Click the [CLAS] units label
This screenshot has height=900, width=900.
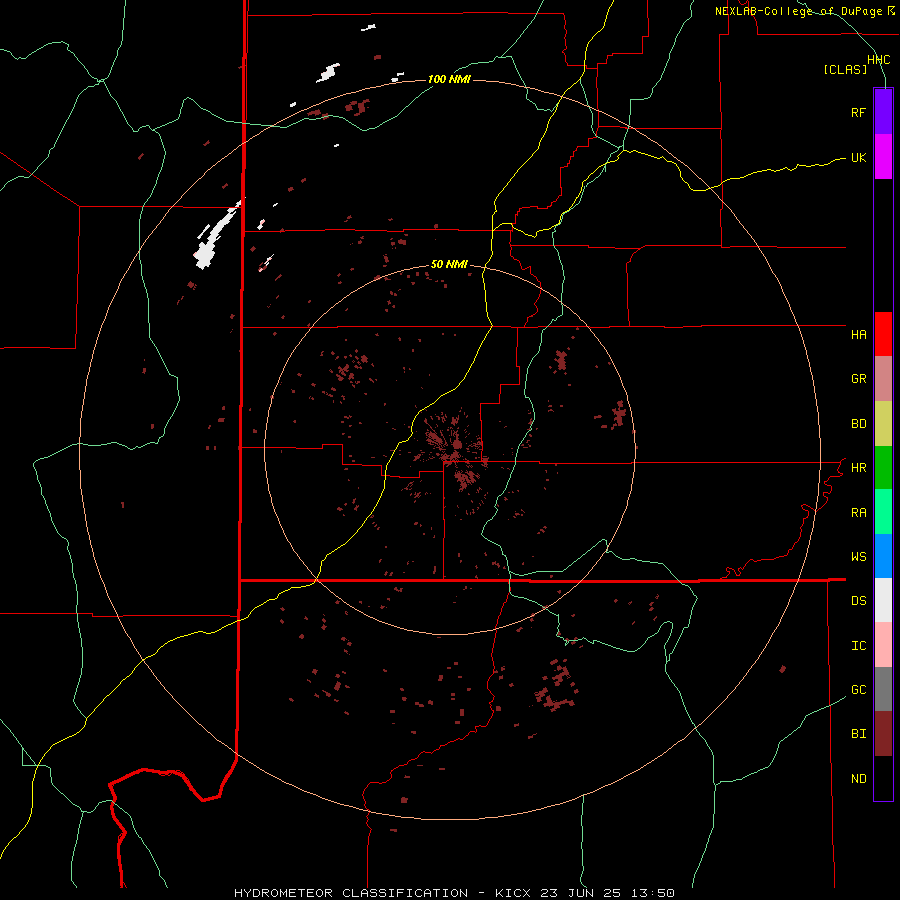[845, 70]
